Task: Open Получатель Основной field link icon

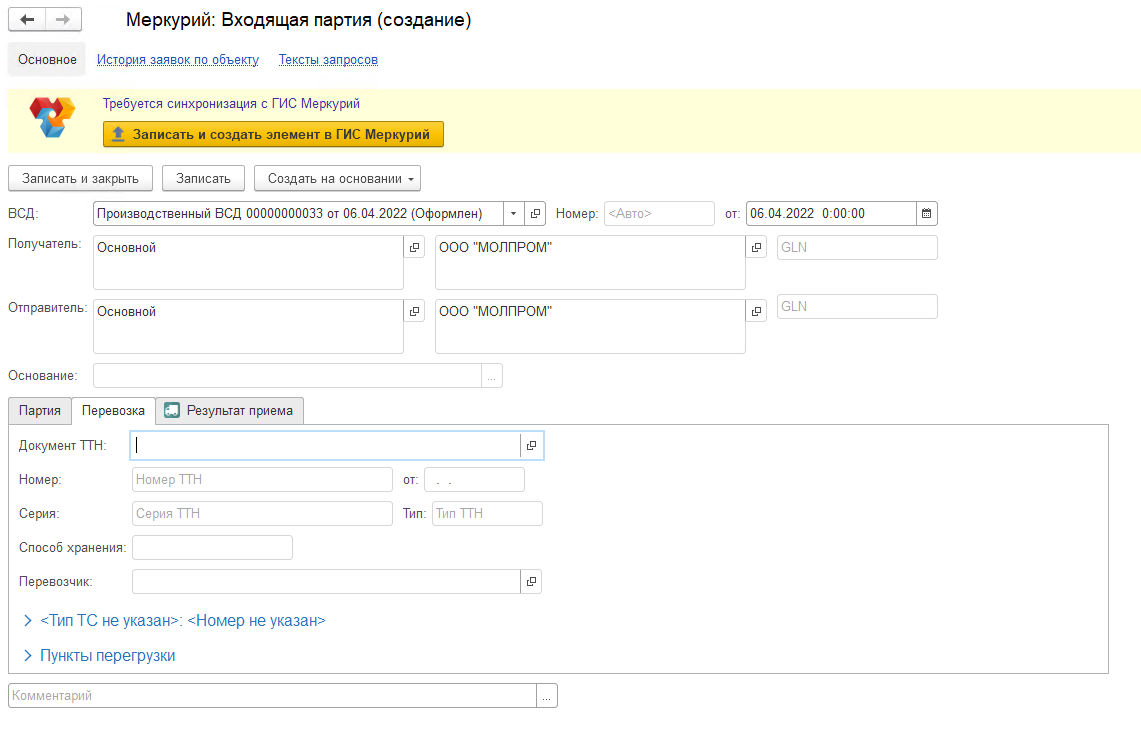Action: click(415, 248)
